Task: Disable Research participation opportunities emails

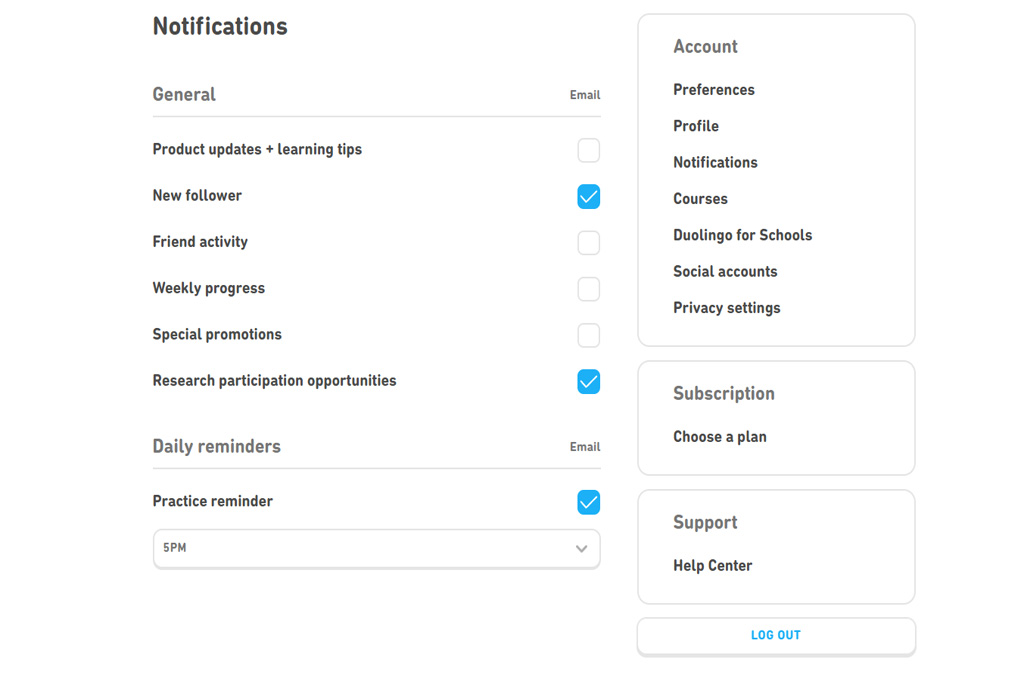Action: (x=589, y=382)
